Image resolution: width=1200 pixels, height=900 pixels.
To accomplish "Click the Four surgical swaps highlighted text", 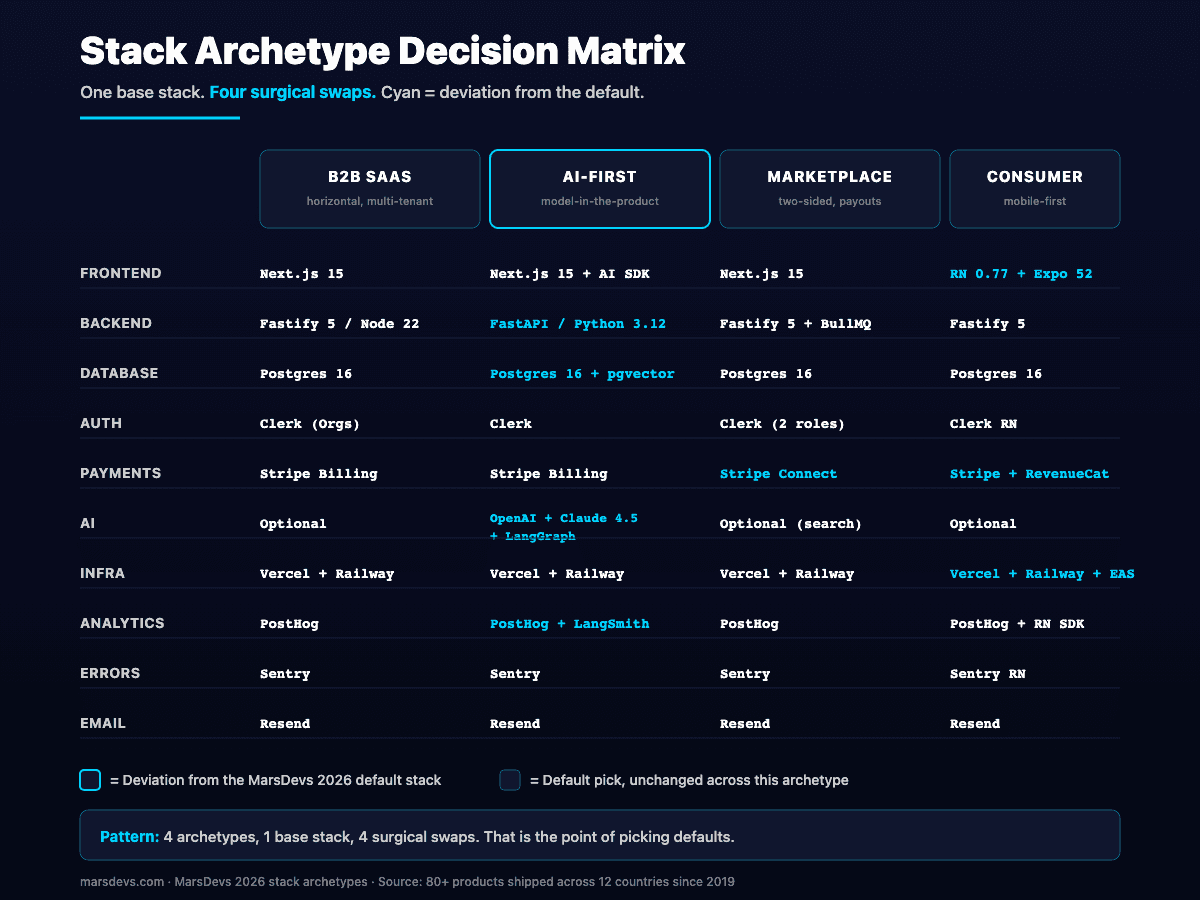I will (292, 92).
